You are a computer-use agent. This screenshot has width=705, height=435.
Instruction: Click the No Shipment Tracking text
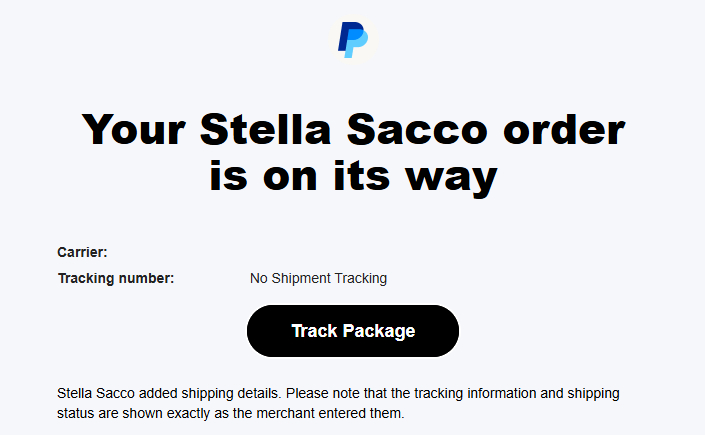[318, 278]
